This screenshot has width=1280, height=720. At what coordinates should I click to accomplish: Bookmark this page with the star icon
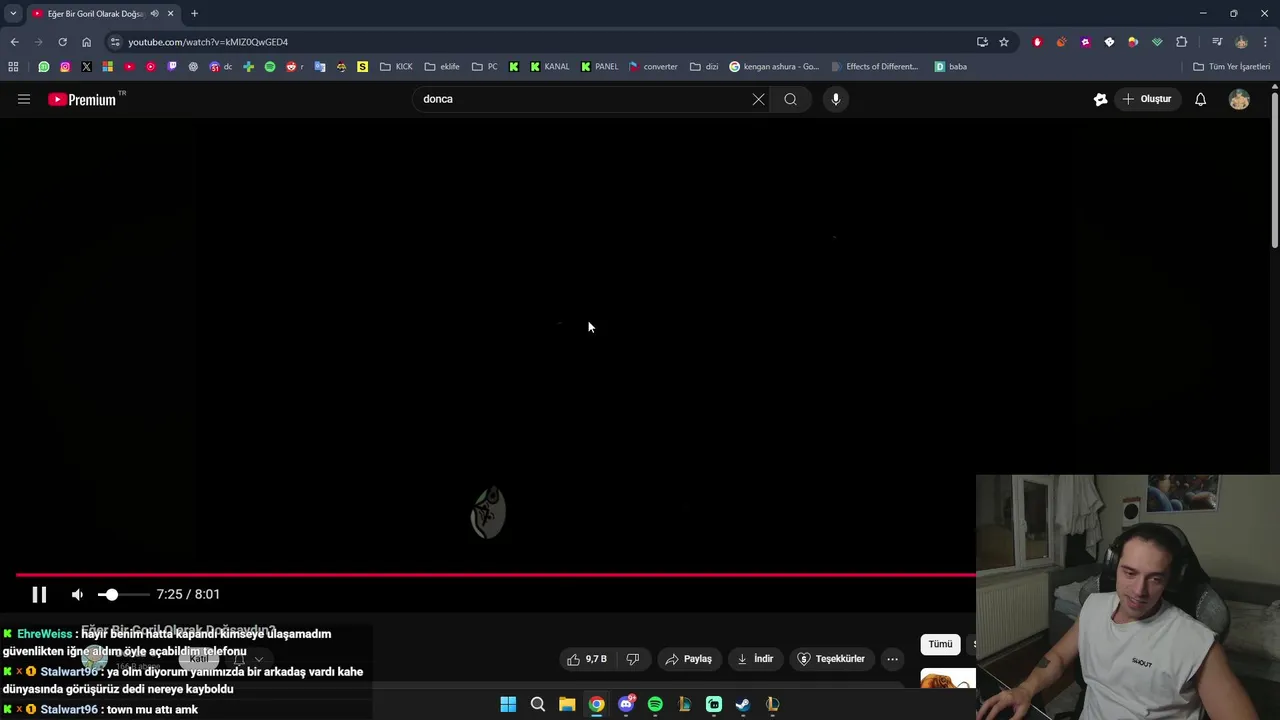pyautogui.click(x=1004, y=42)
